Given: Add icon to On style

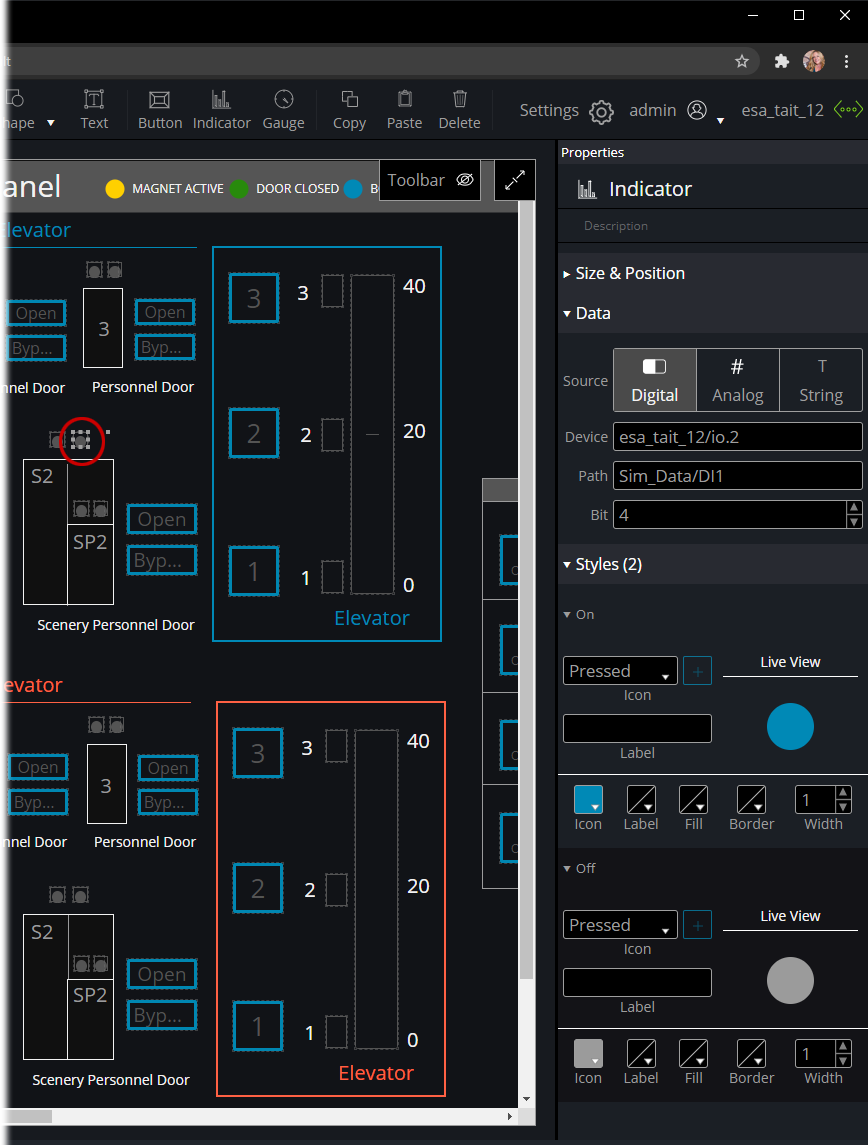Looking at the screenshot, I should tap(697, 671).
